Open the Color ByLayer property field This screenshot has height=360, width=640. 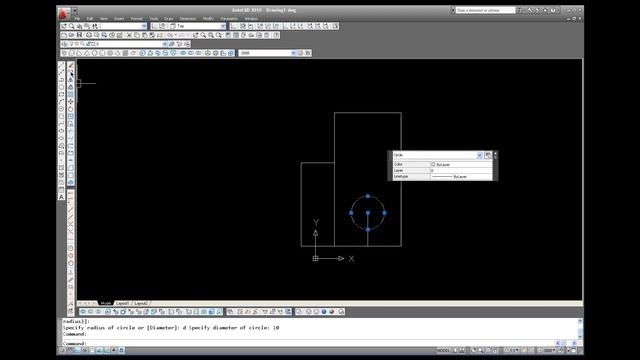(461, 164)
